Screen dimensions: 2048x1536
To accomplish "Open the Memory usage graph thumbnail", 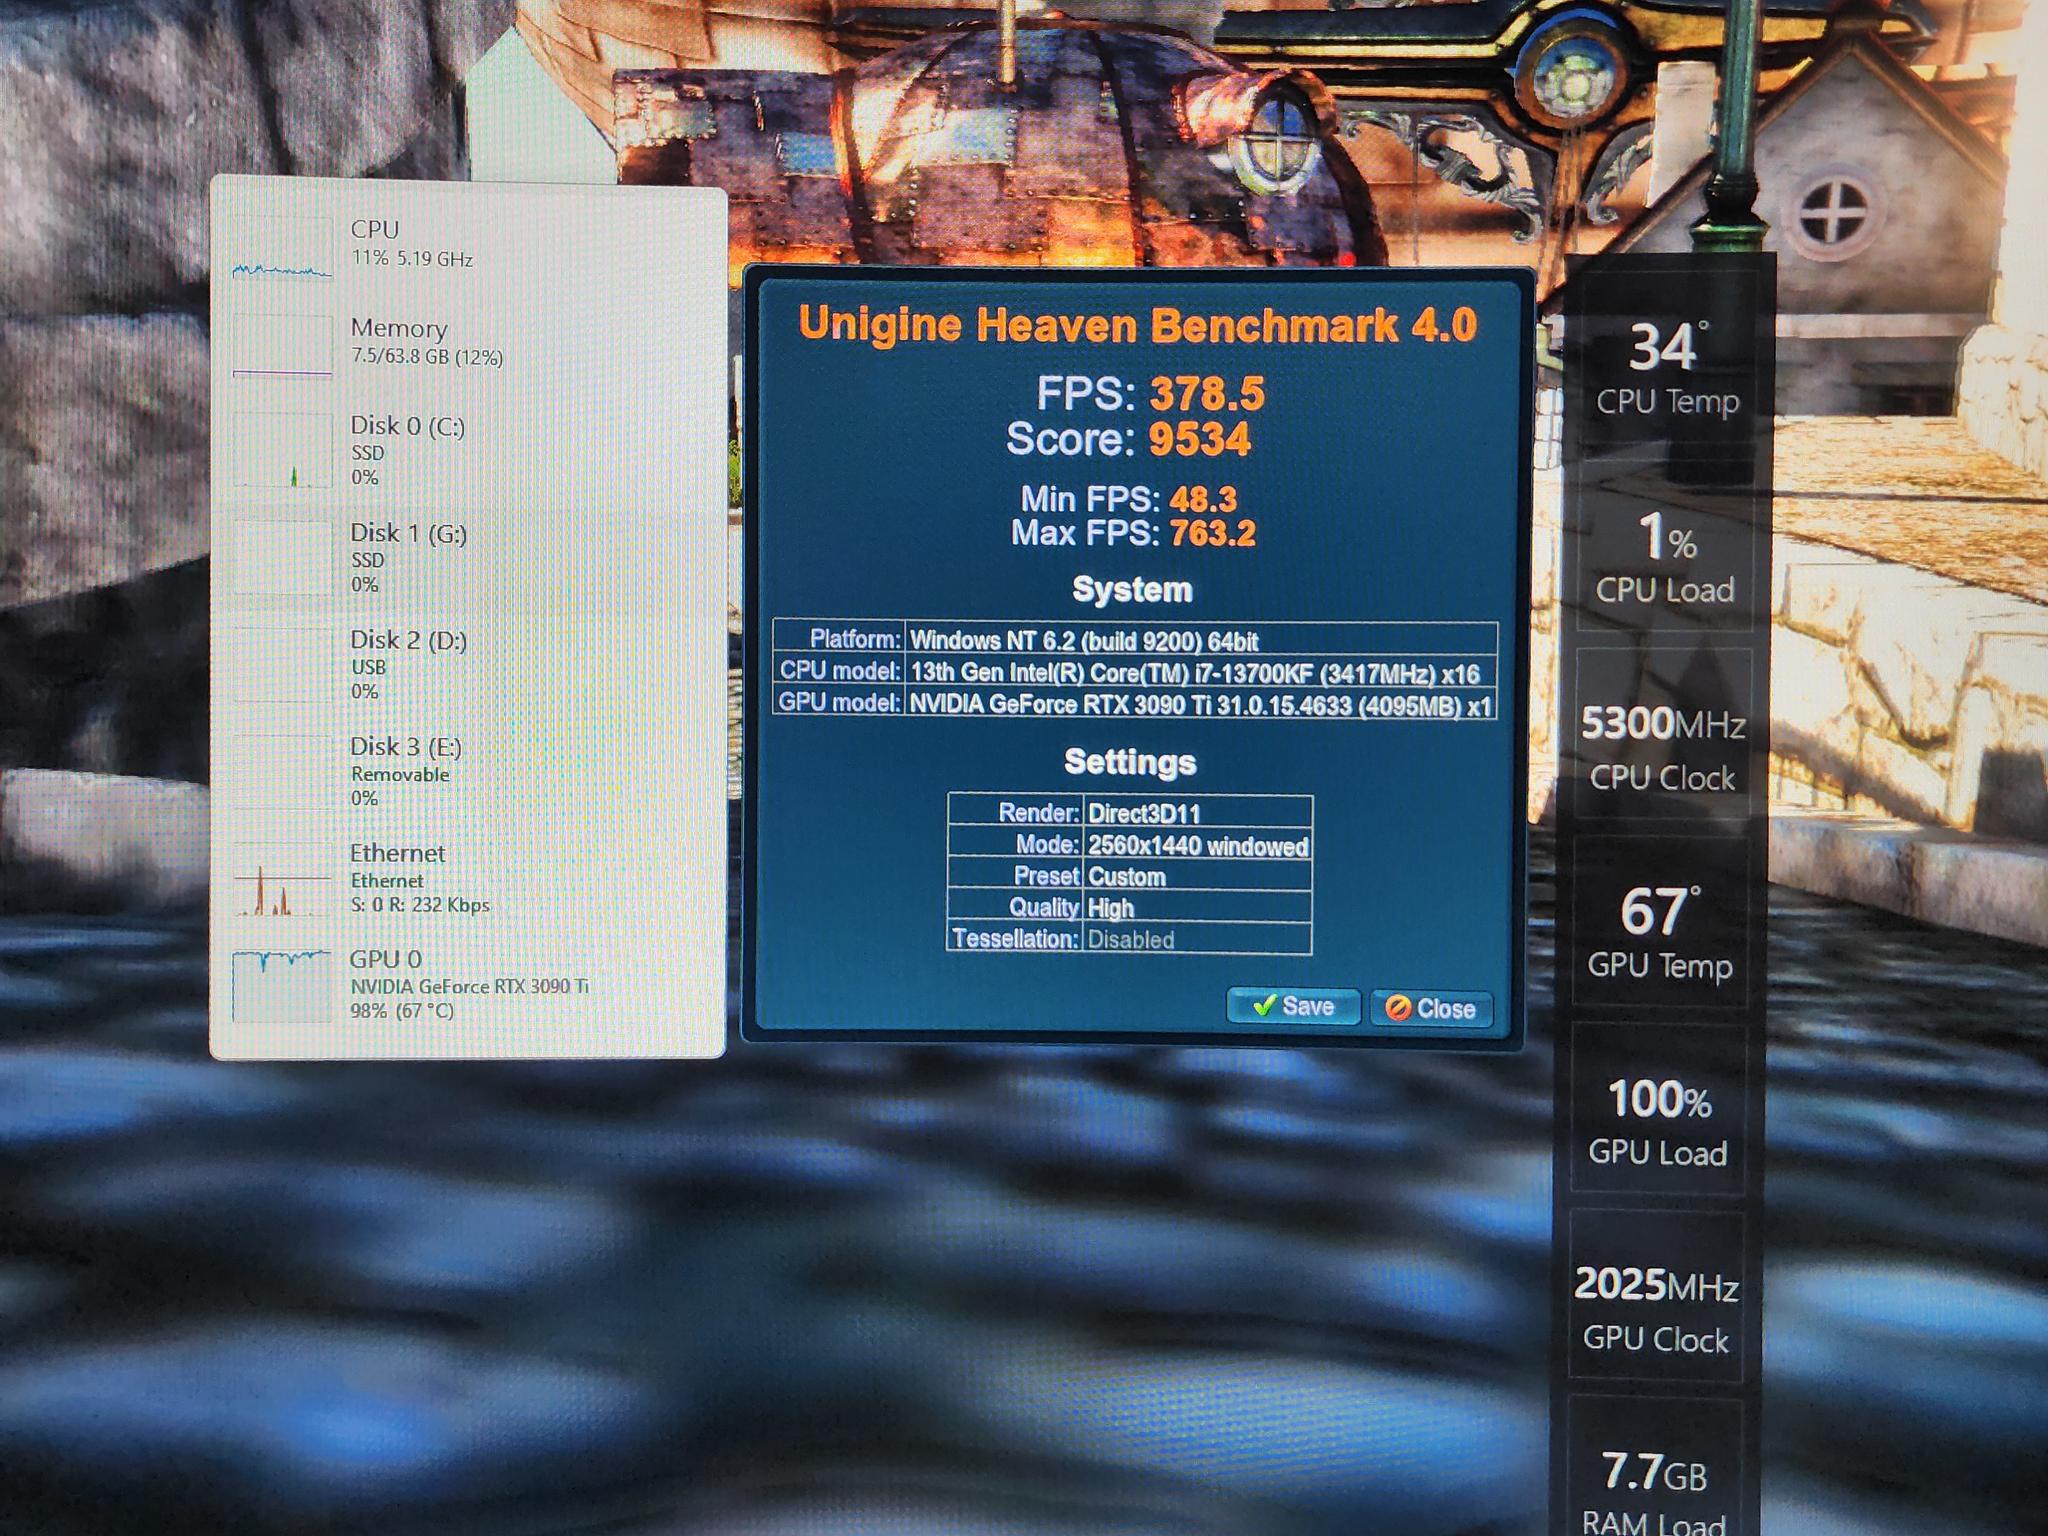I will point(283,346).
